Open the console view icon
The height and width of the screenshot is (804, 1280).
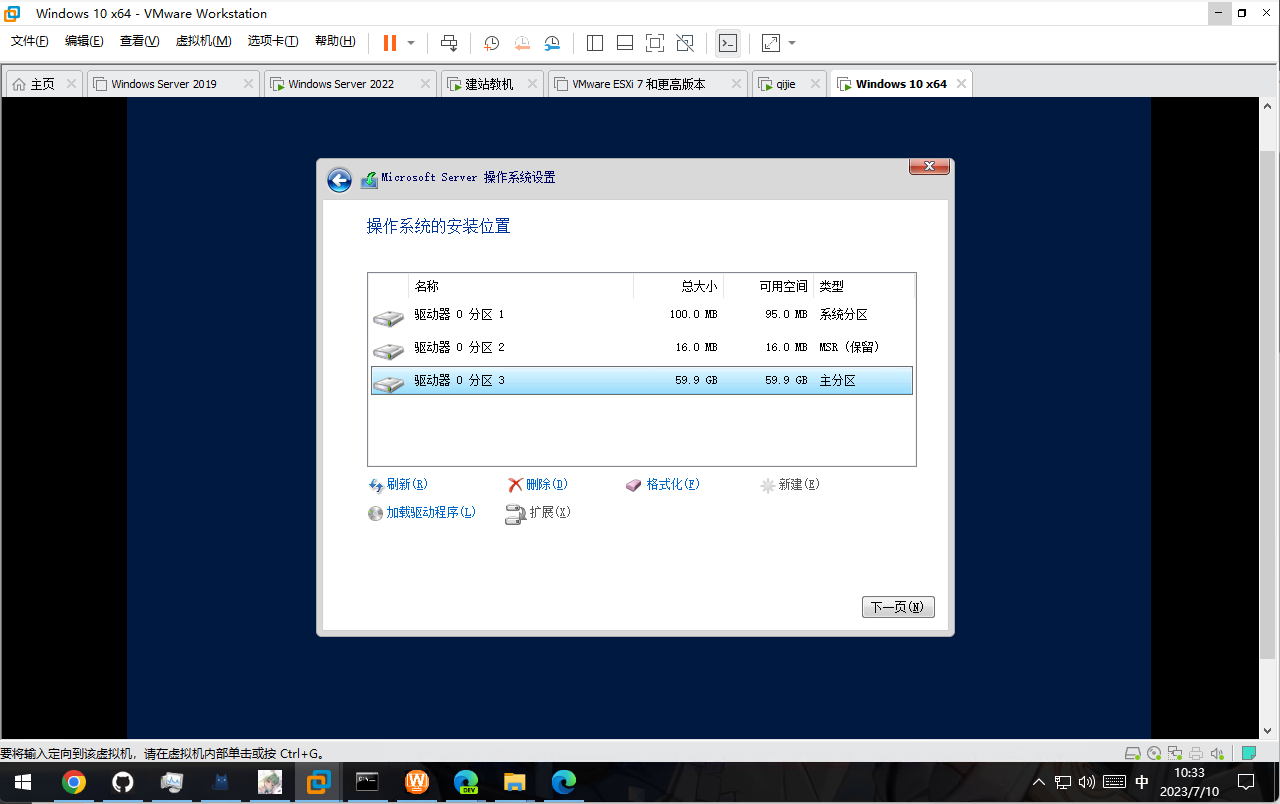tap(729, 43)
